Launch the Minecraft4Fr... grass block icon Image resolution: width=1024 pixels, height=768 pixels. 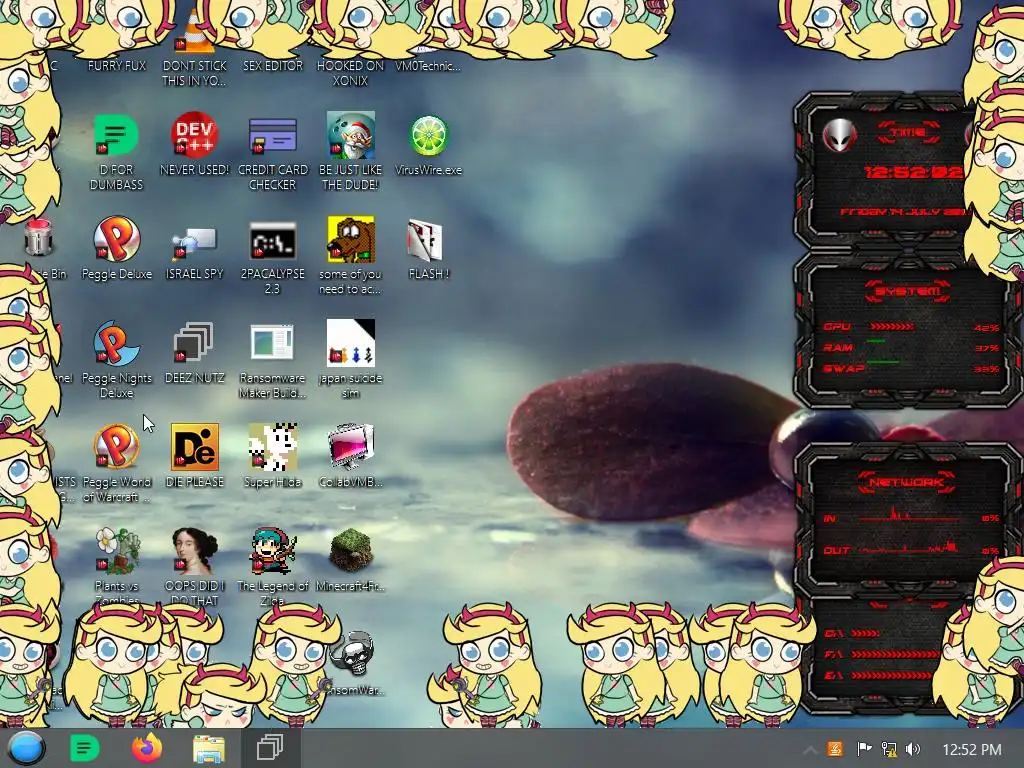click(x=351, y=551)
